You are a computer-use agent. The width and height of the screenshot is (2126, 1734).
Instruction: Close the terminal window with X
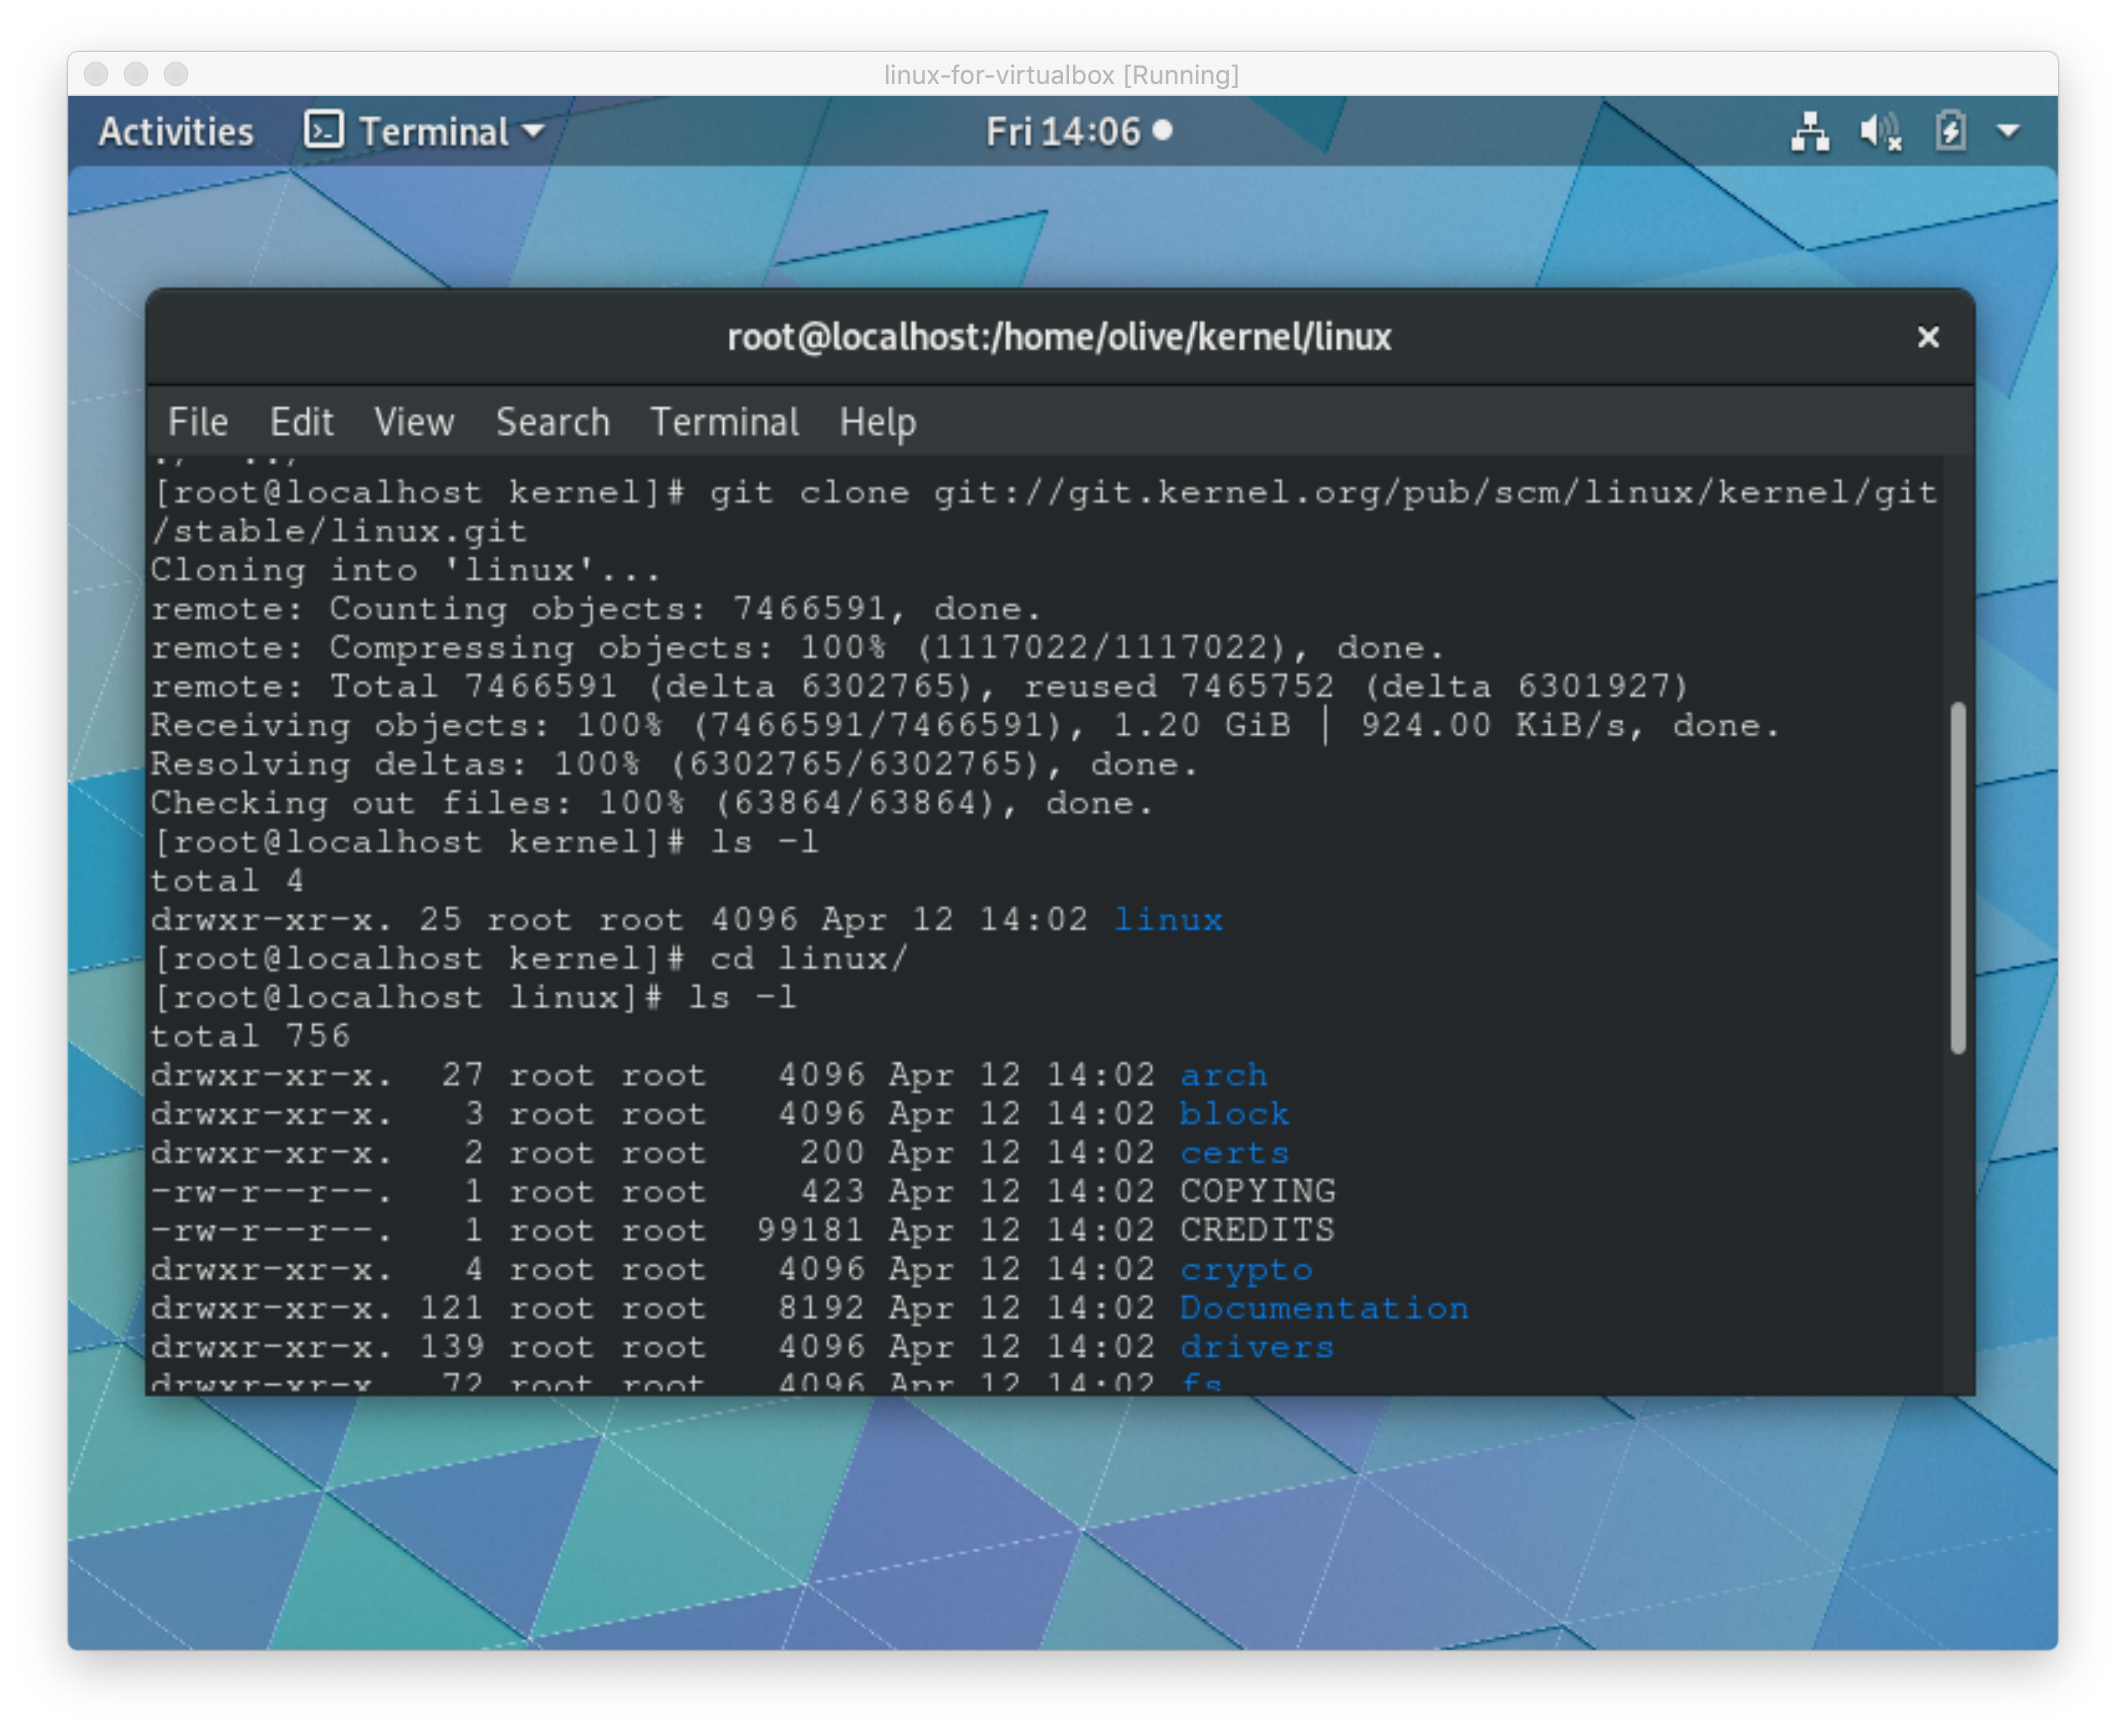pyautogui.click(x=1928, y=338)
